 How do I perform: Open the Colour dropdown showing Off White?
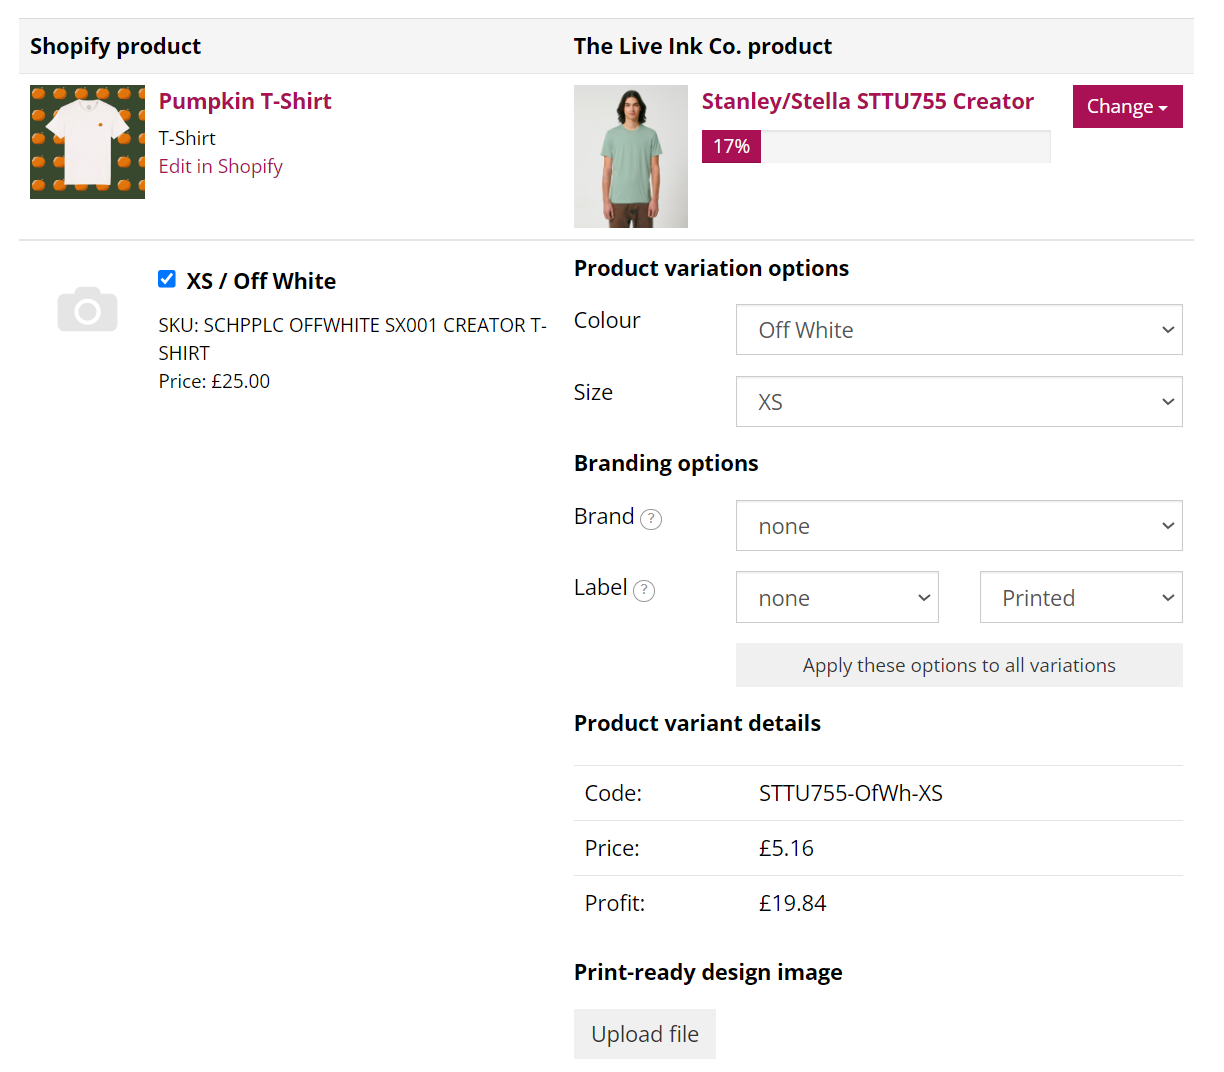[958, 329]
